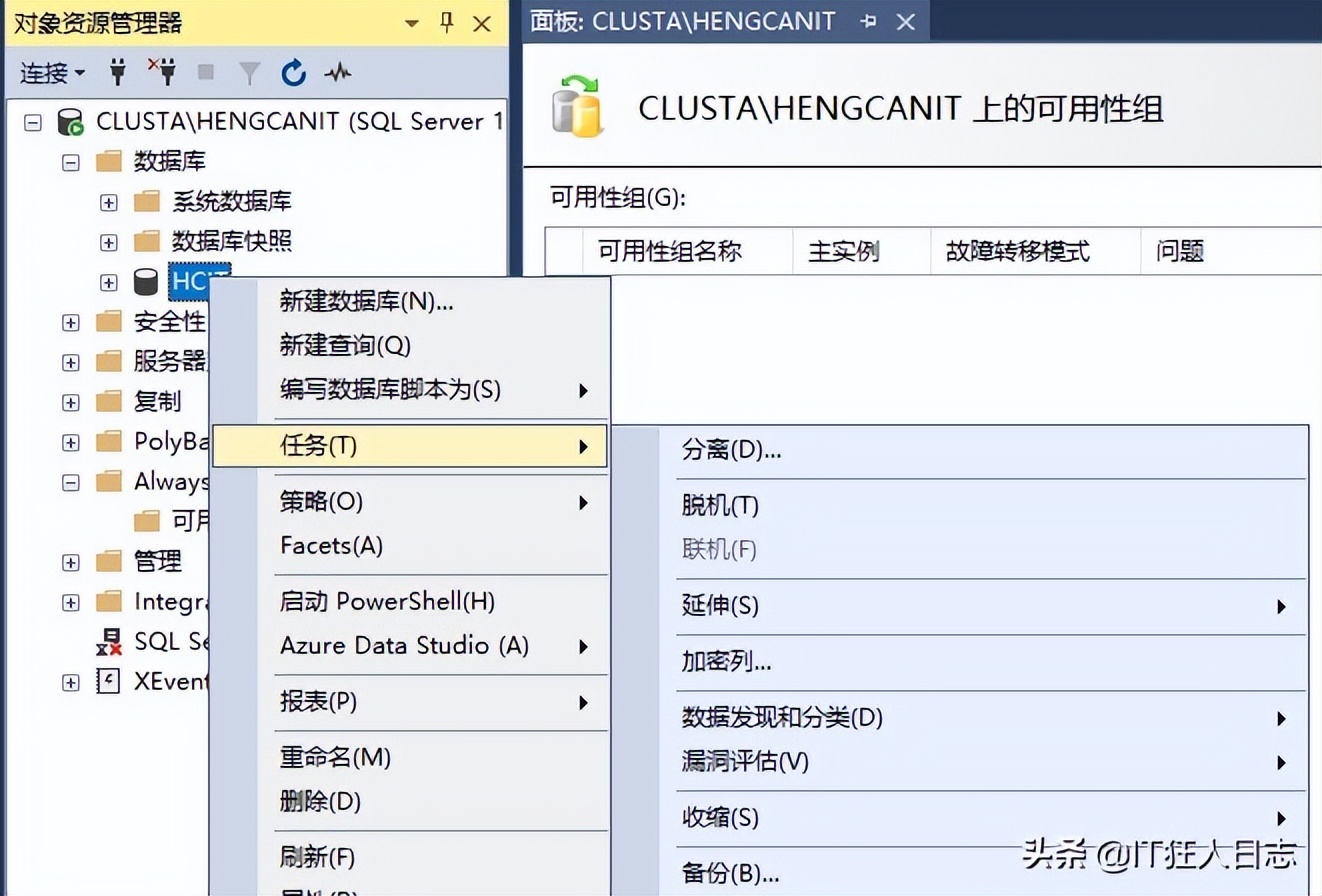Click the HCIT database cylinder icon
The width and height of the screenshot is (1322, 896).
coord(146,282)
